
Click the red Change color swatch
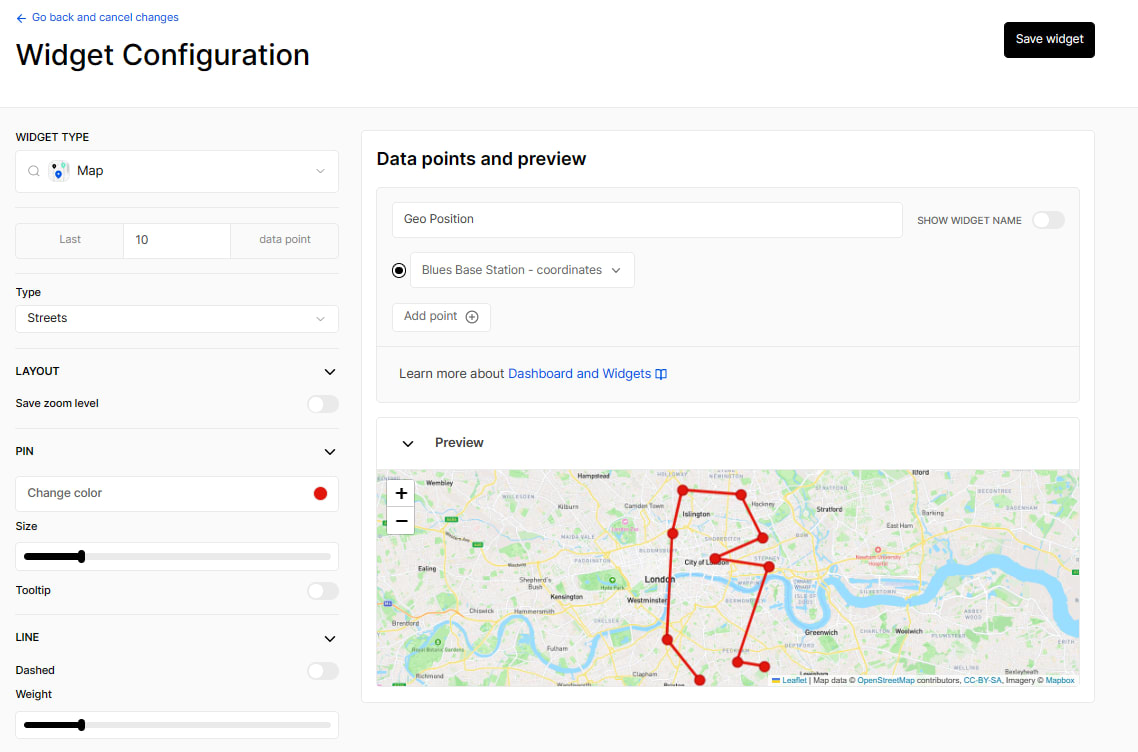(x=320, y=494)
